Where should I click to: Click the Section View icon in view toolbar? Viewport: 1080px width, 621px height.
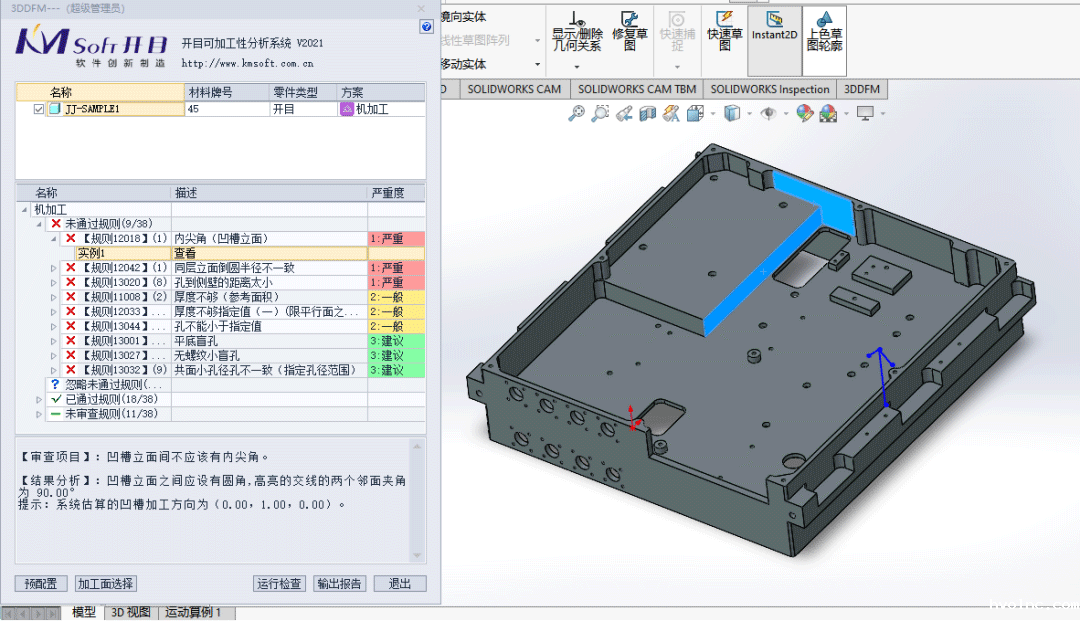pos(648,114)
